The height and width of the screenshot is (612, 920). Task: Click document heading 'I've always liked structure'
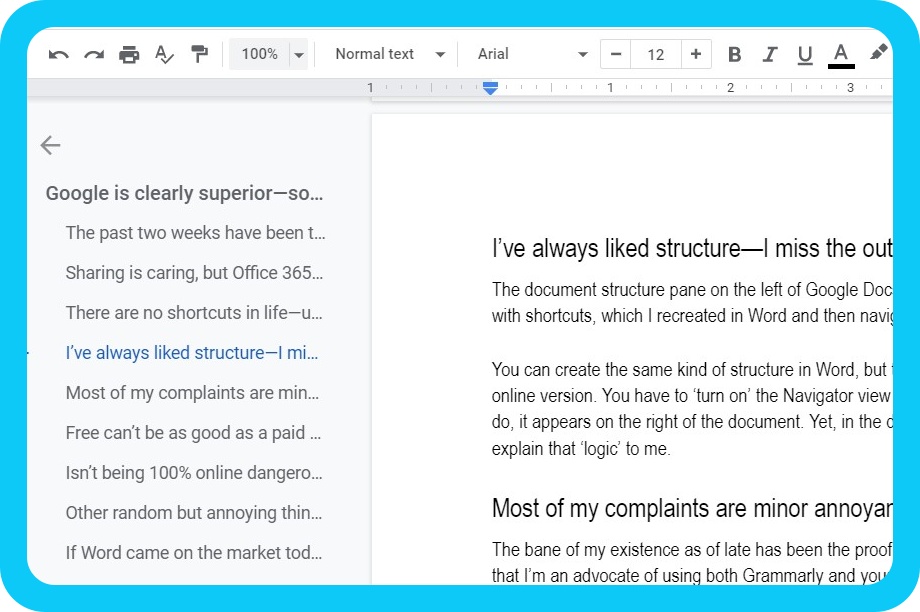pyautogui.click(x=692, y=248)
